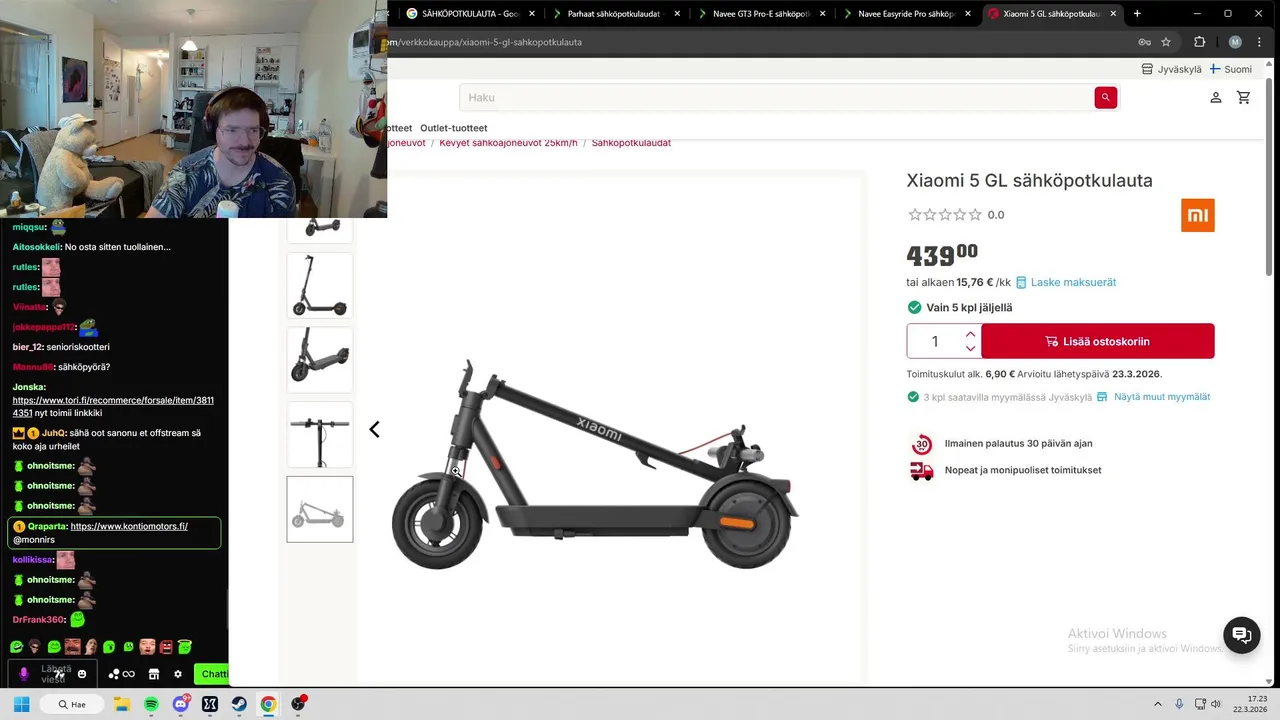Decrease product quantity with the down arrow
This screenshot has height=720, width=1280.
click(x=970, y=348)
